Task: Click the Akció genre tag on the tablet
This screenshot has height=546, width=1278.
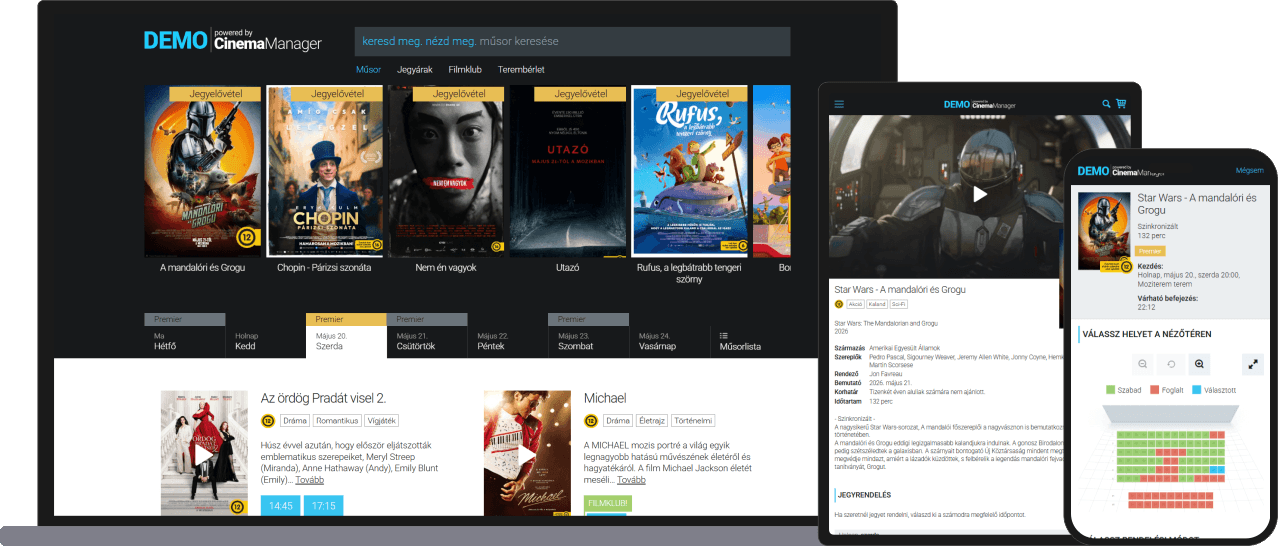Action: 855,304
